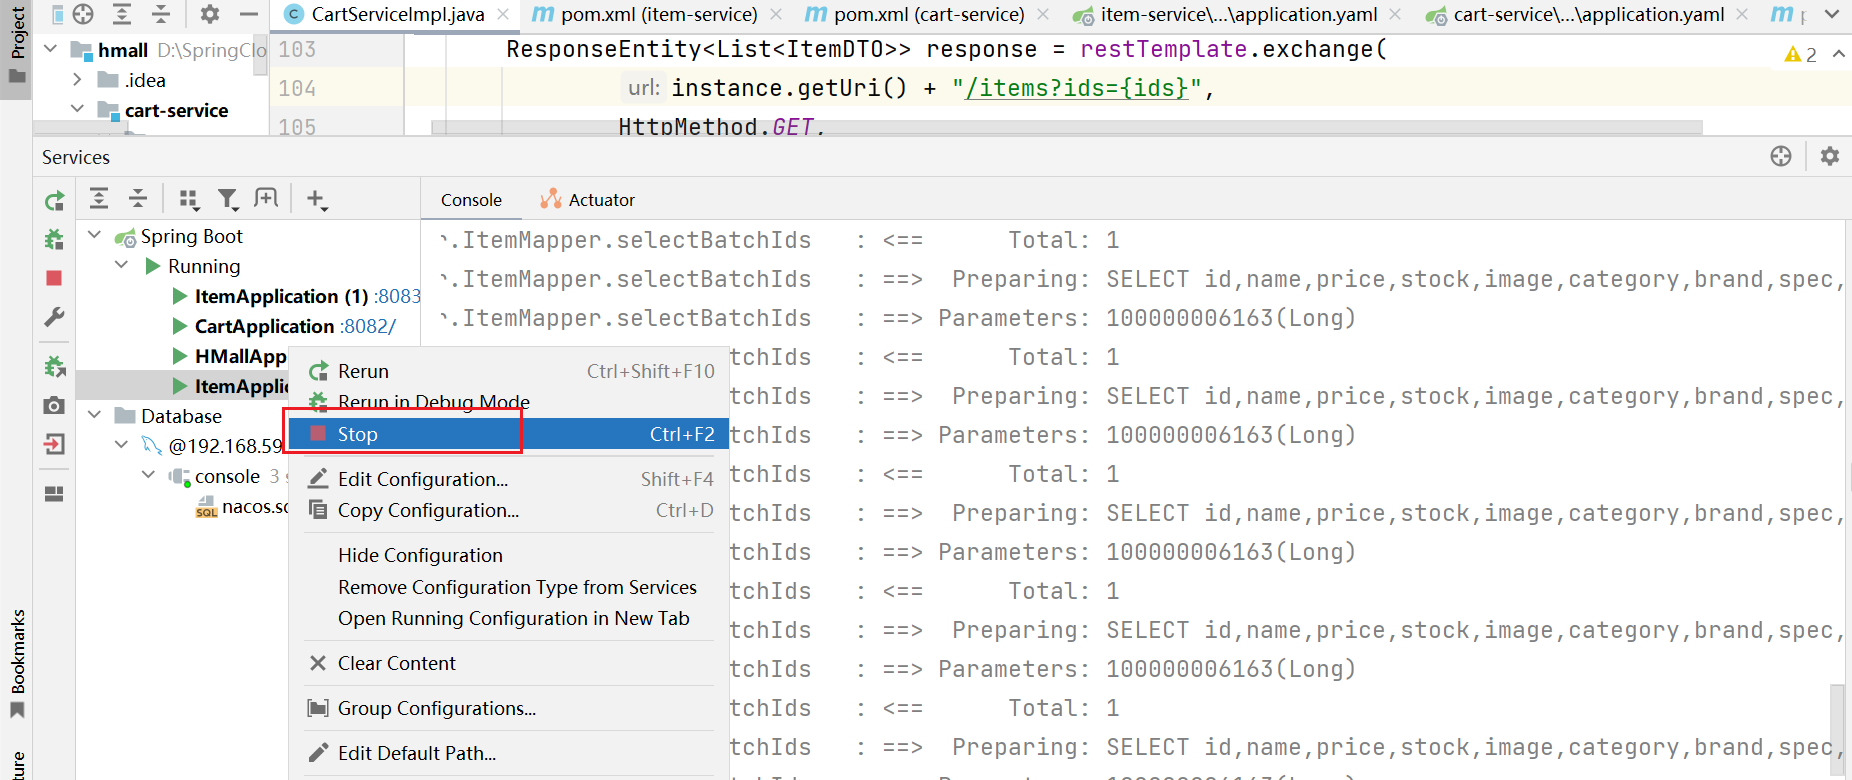Image resolution: width=1852 pixels, height=780 pixels.
Task: Select the nacos.sql console file entry
Action: (x=244, y=507)
